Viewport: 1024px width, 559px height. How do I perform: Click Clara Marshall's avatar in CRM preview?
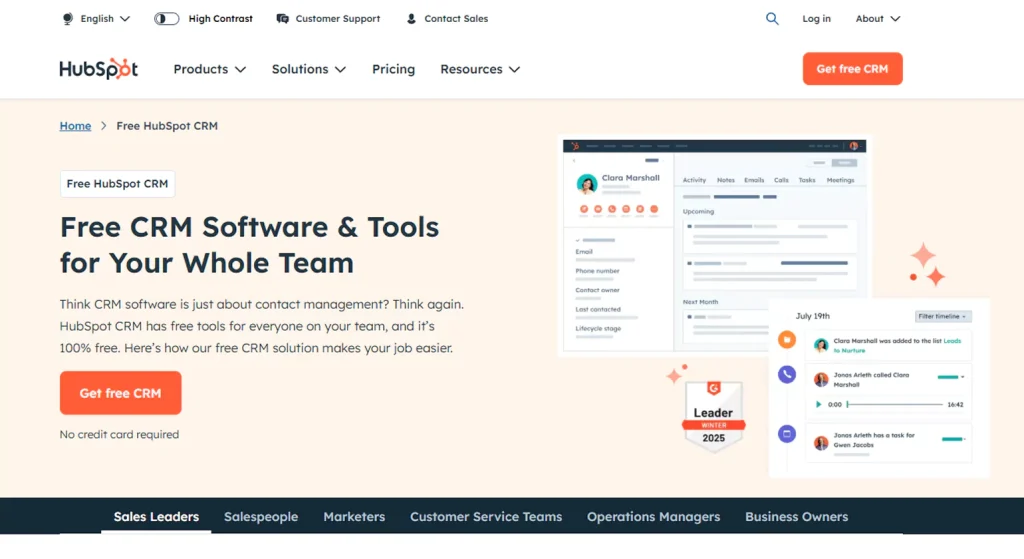click(586, 184)
